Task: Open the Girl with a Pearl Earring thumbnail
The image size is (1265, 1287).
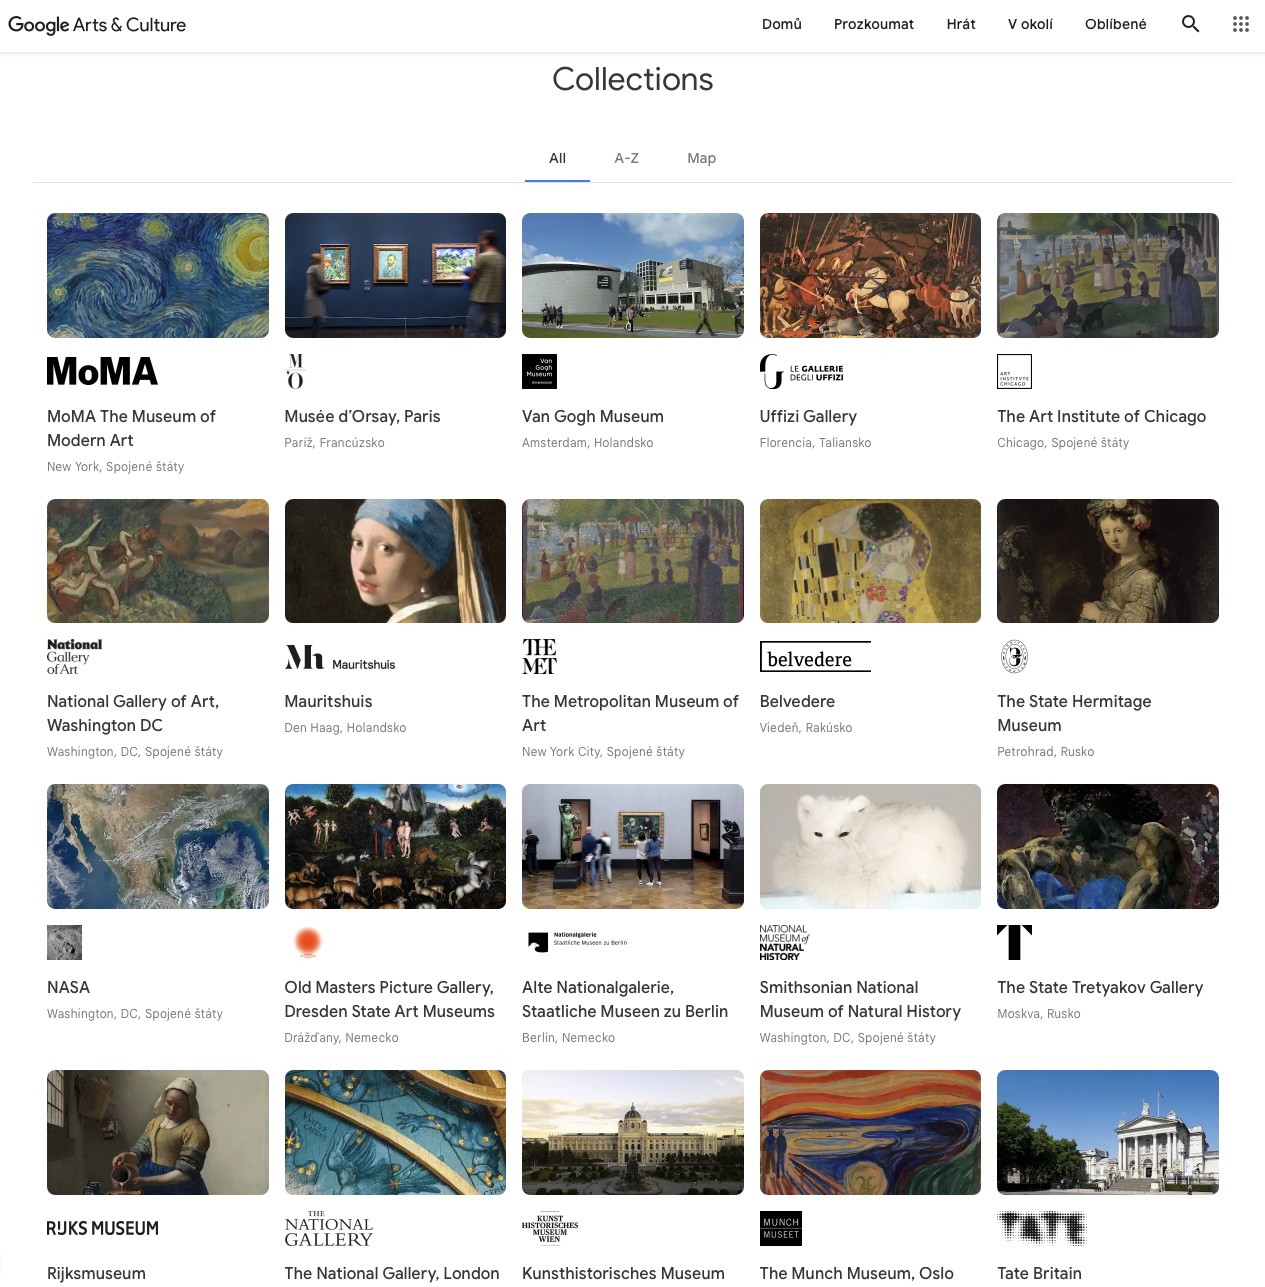Action: (395, 561)
